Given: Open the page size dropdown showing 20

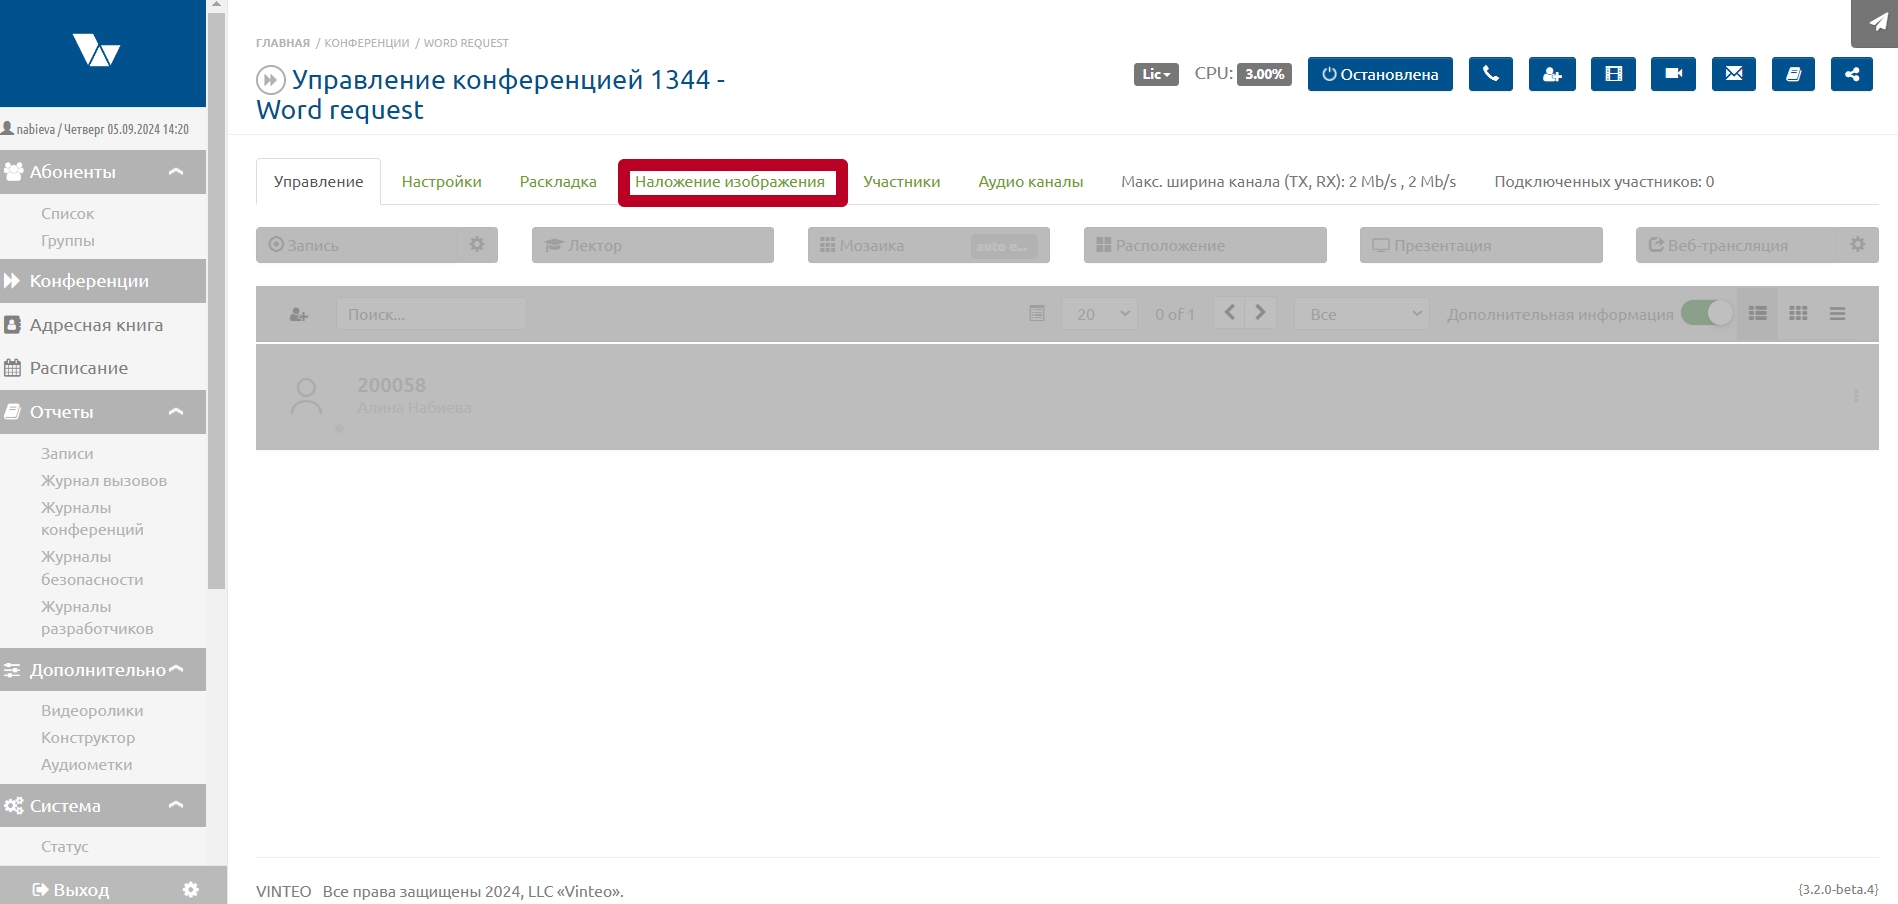Looking at the screenshot, I should pyautogui.click(x=1098, y=314).
